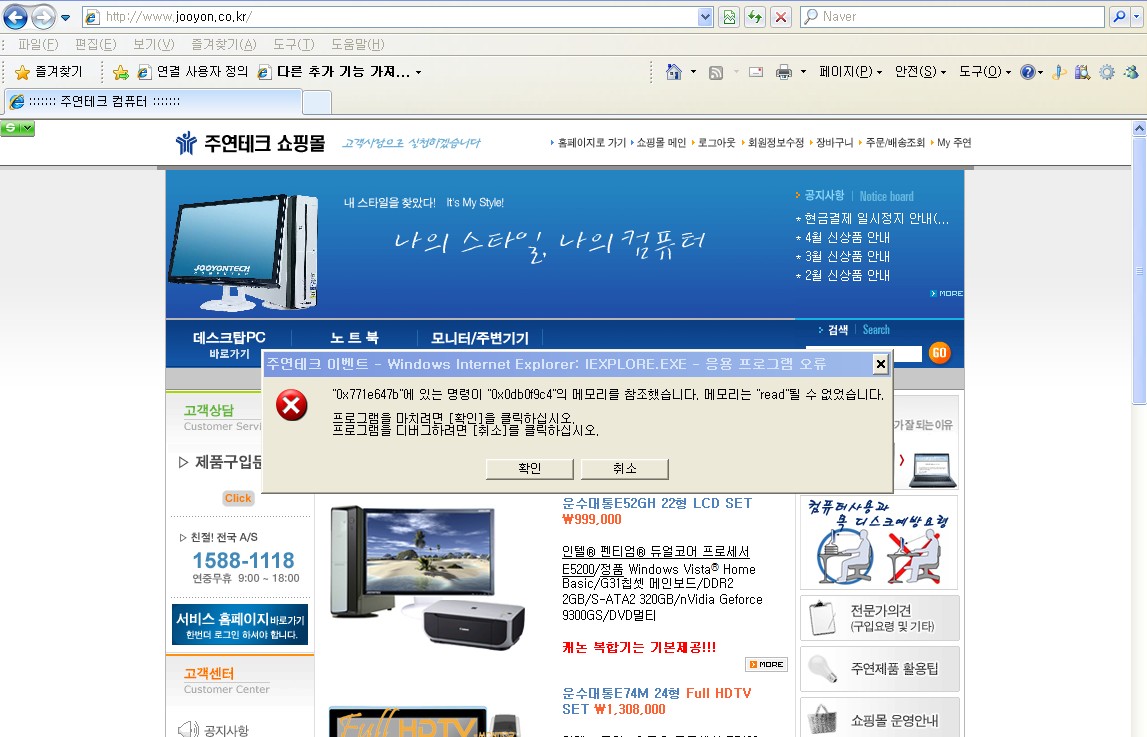Click the 주연제품 활용팁 lightbulb banner
Image resolution: width=1147 pixels, height=737 pixels.
click(x=880, y=668)
